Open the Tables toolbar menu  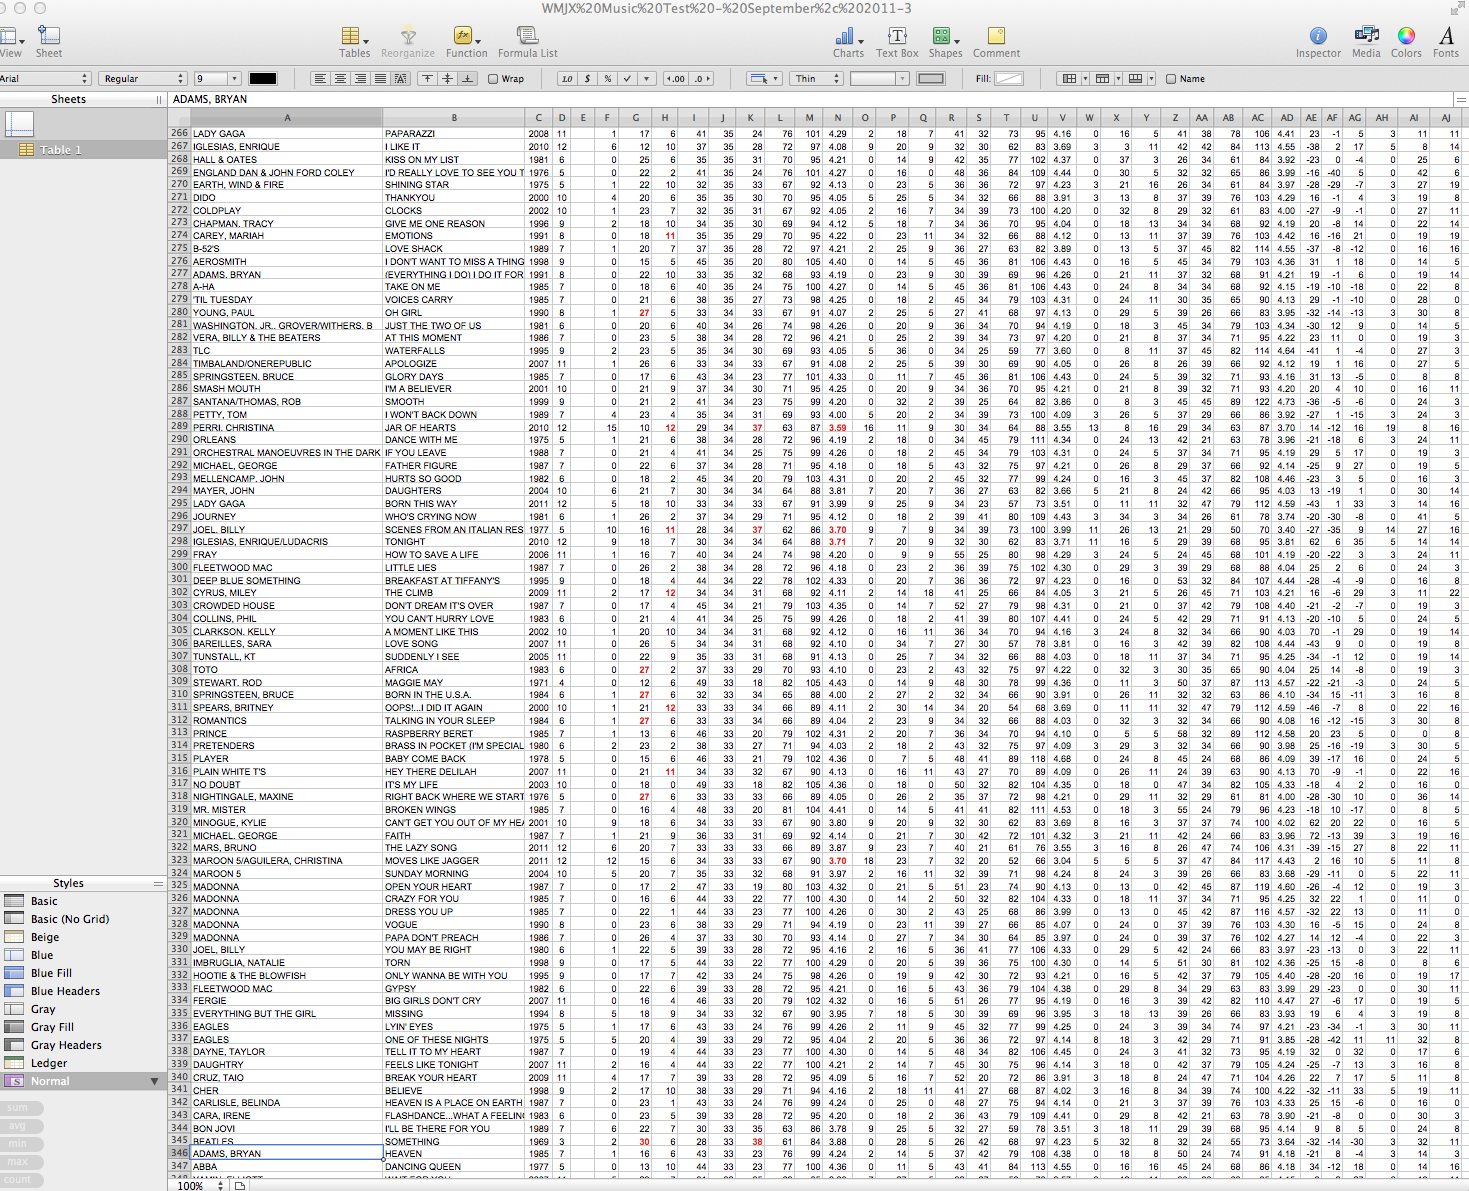pos(353,41)
